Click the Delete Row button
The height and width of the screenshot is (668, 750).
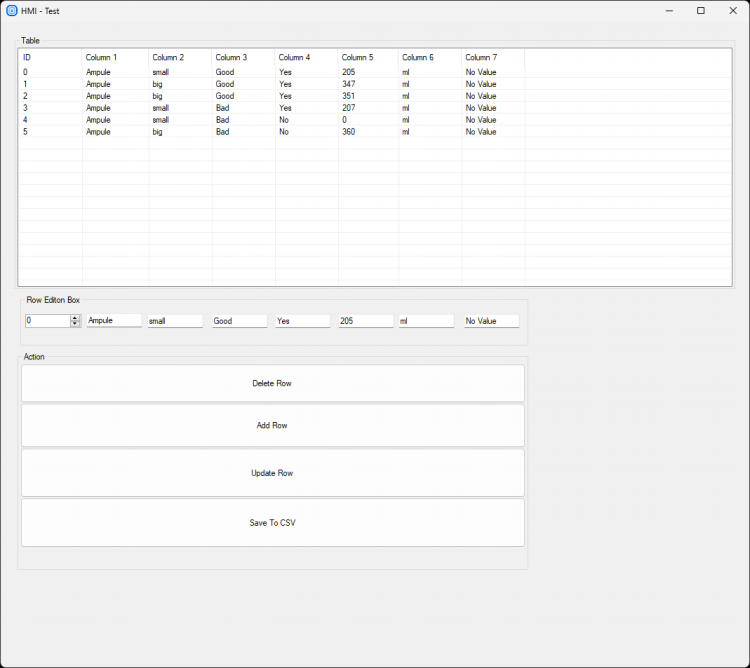pyautogui.click(x=272, y=383)
